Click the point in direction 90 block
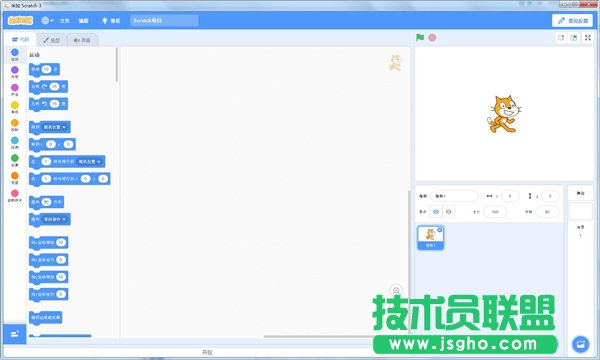 point(46,202)
